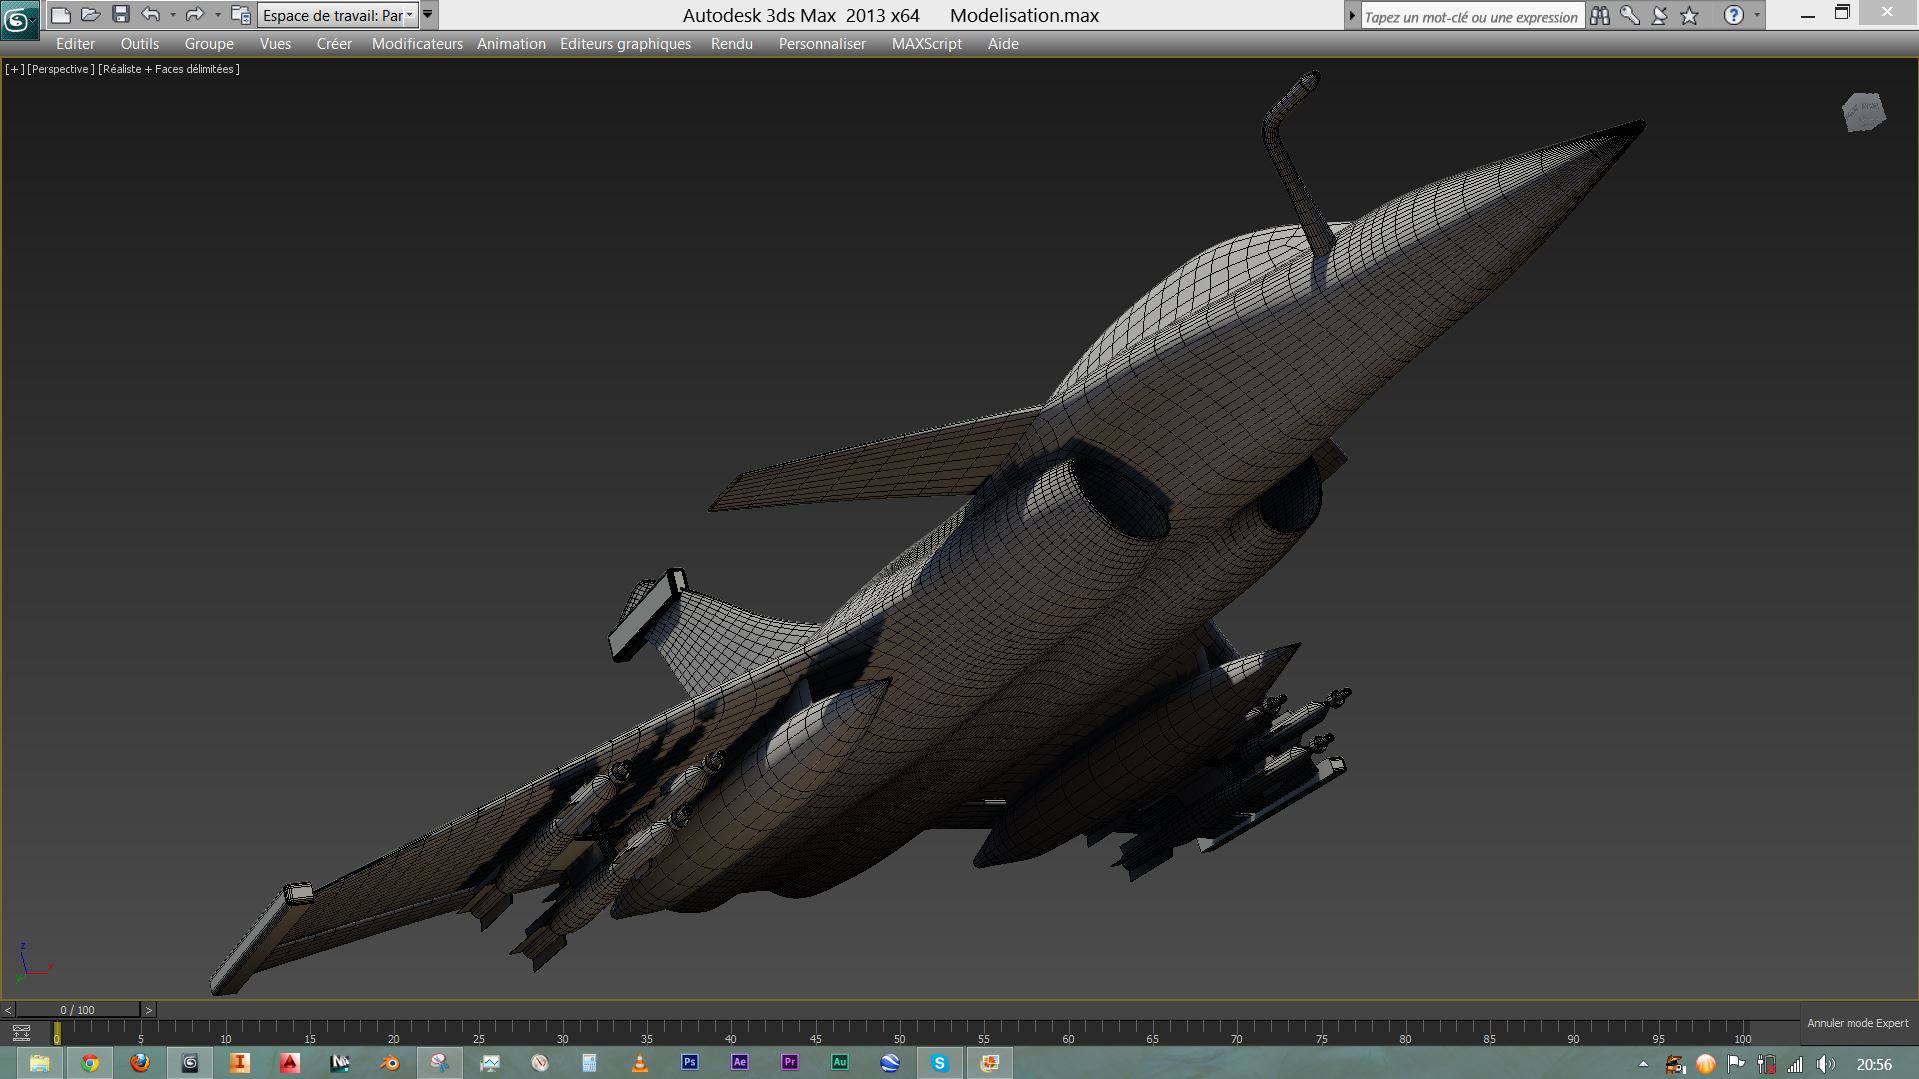Click the ViewCube in the viewport corner

[1864, 112]
